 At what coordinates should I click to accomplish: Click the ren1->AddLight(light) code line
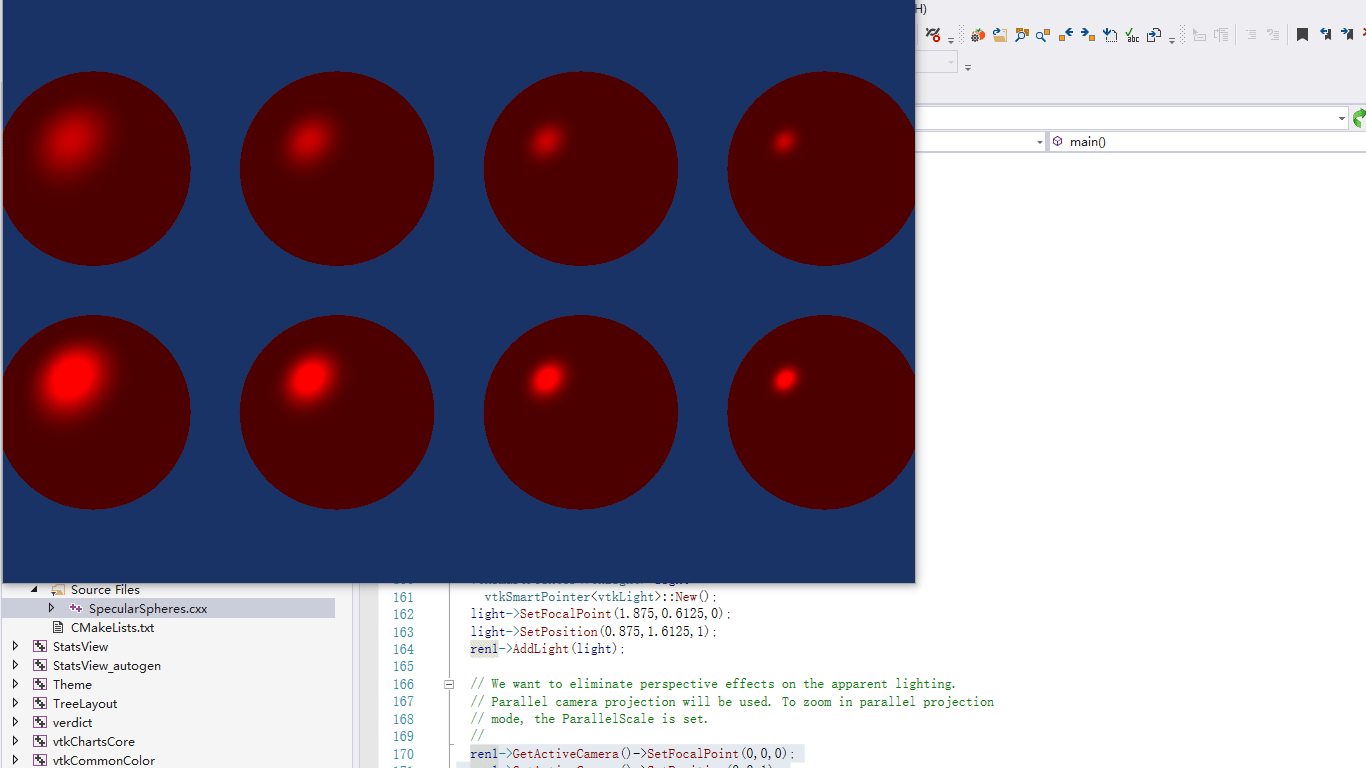click(x=547, y=649)
